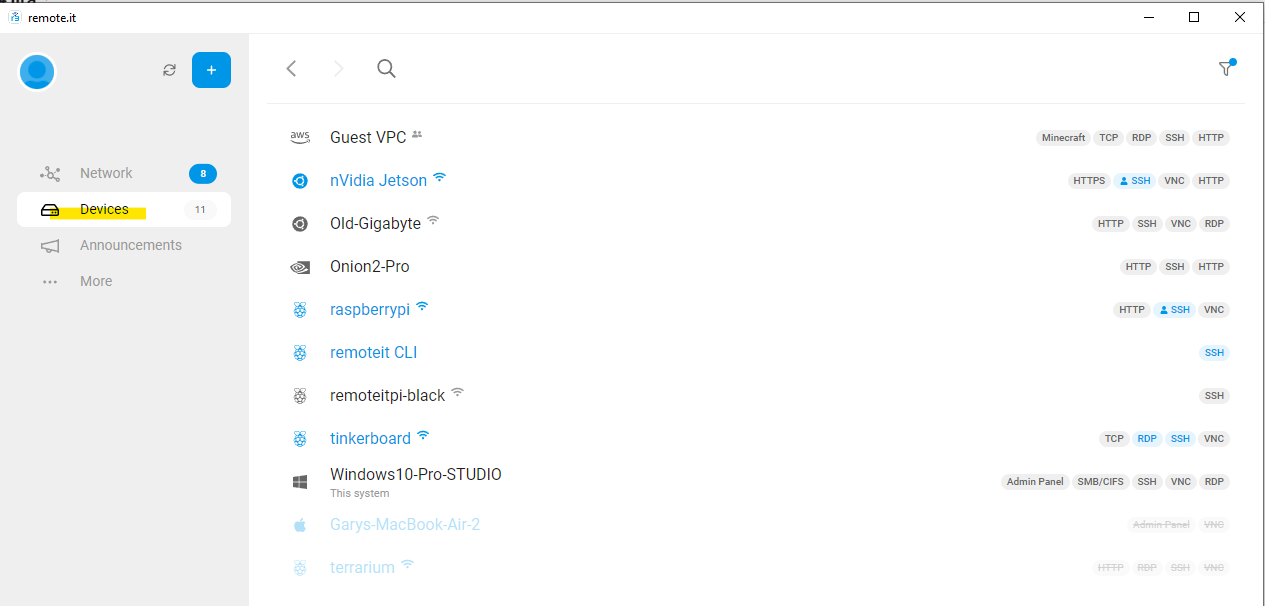Viewport: 1265px width, 606px height.
Task: Click the RDP tag on Guest VPC
Action: [x=1141, y=138]
